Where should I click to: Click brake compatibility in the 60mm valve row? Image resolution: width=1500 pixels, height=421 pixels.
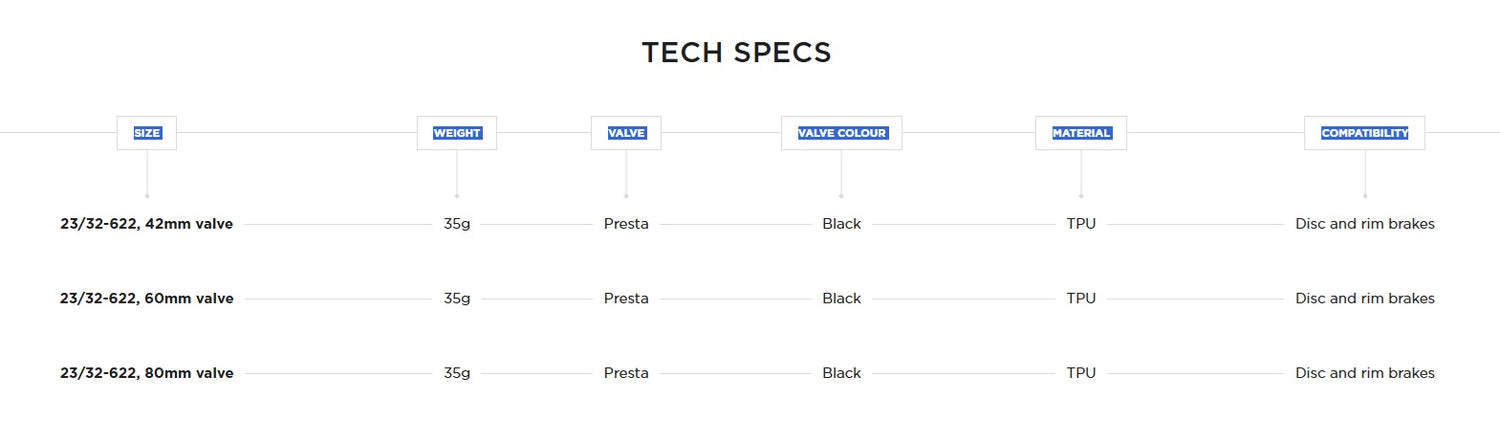[1365, 298]
